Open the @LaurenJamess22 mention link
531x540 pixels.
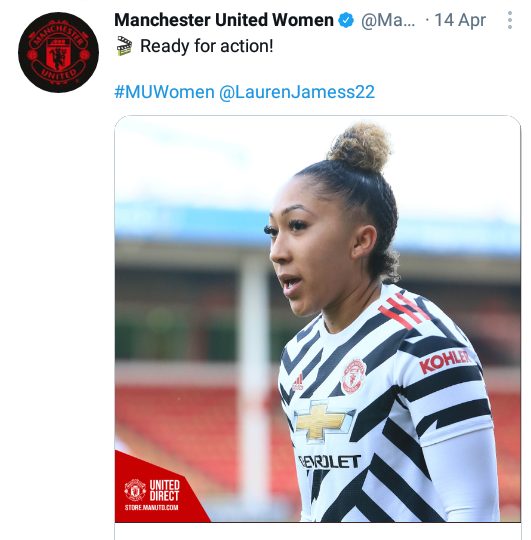coord(297,92)
